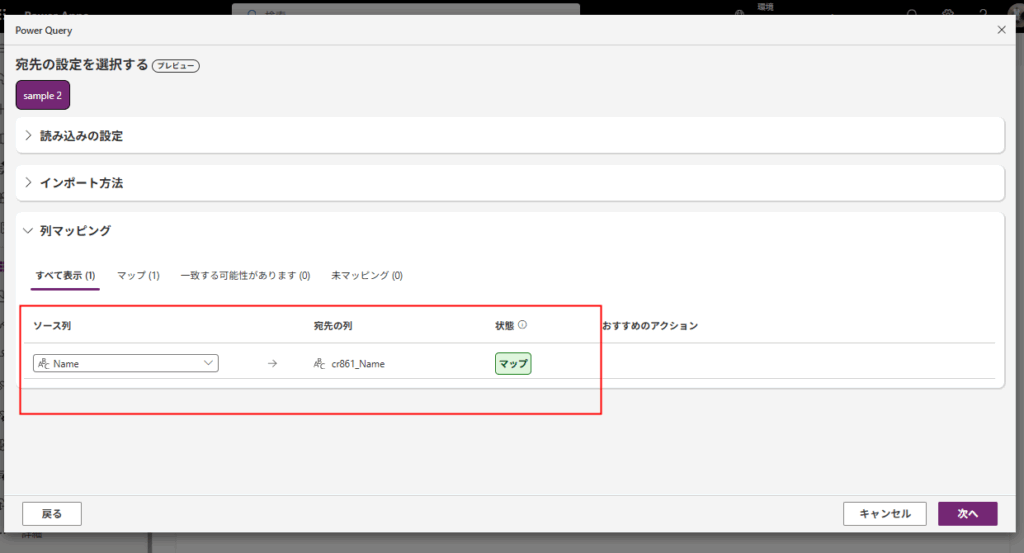Open the Name source column dropdown arrow
Image resolution: width=1024 pixels, height=553 pixels.
tap(208, 363)
